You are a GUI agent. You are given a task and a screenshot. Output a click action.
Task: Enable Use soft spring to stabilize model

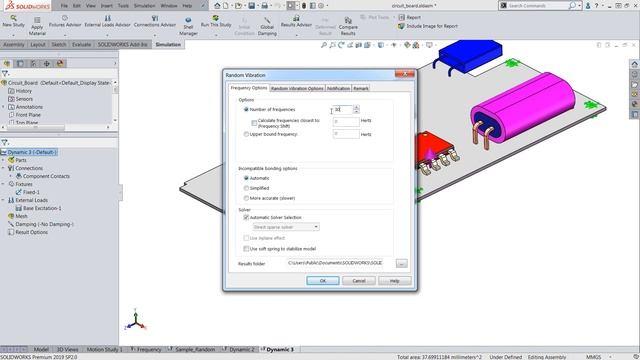pos(246,249)
